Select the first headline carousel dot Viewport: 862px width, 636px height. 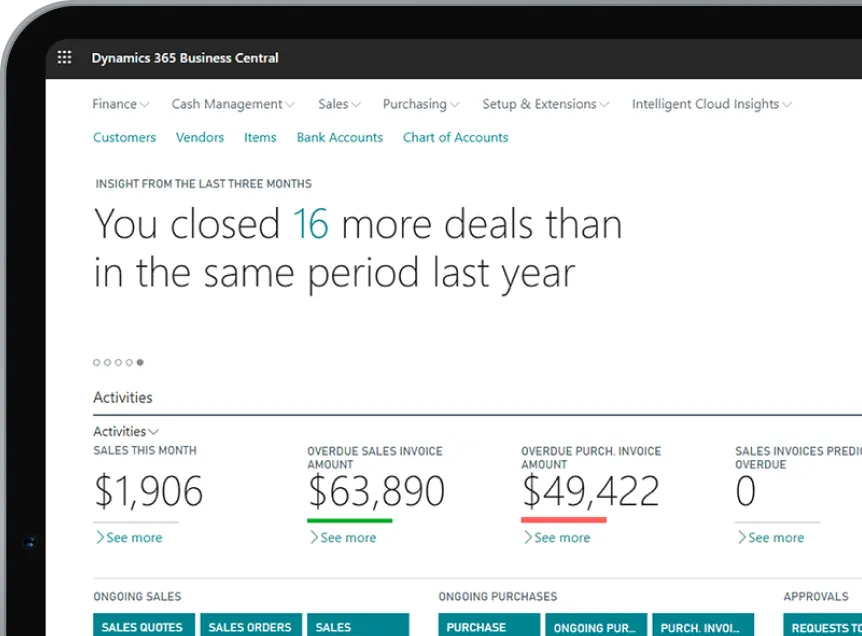click(97, 362)
